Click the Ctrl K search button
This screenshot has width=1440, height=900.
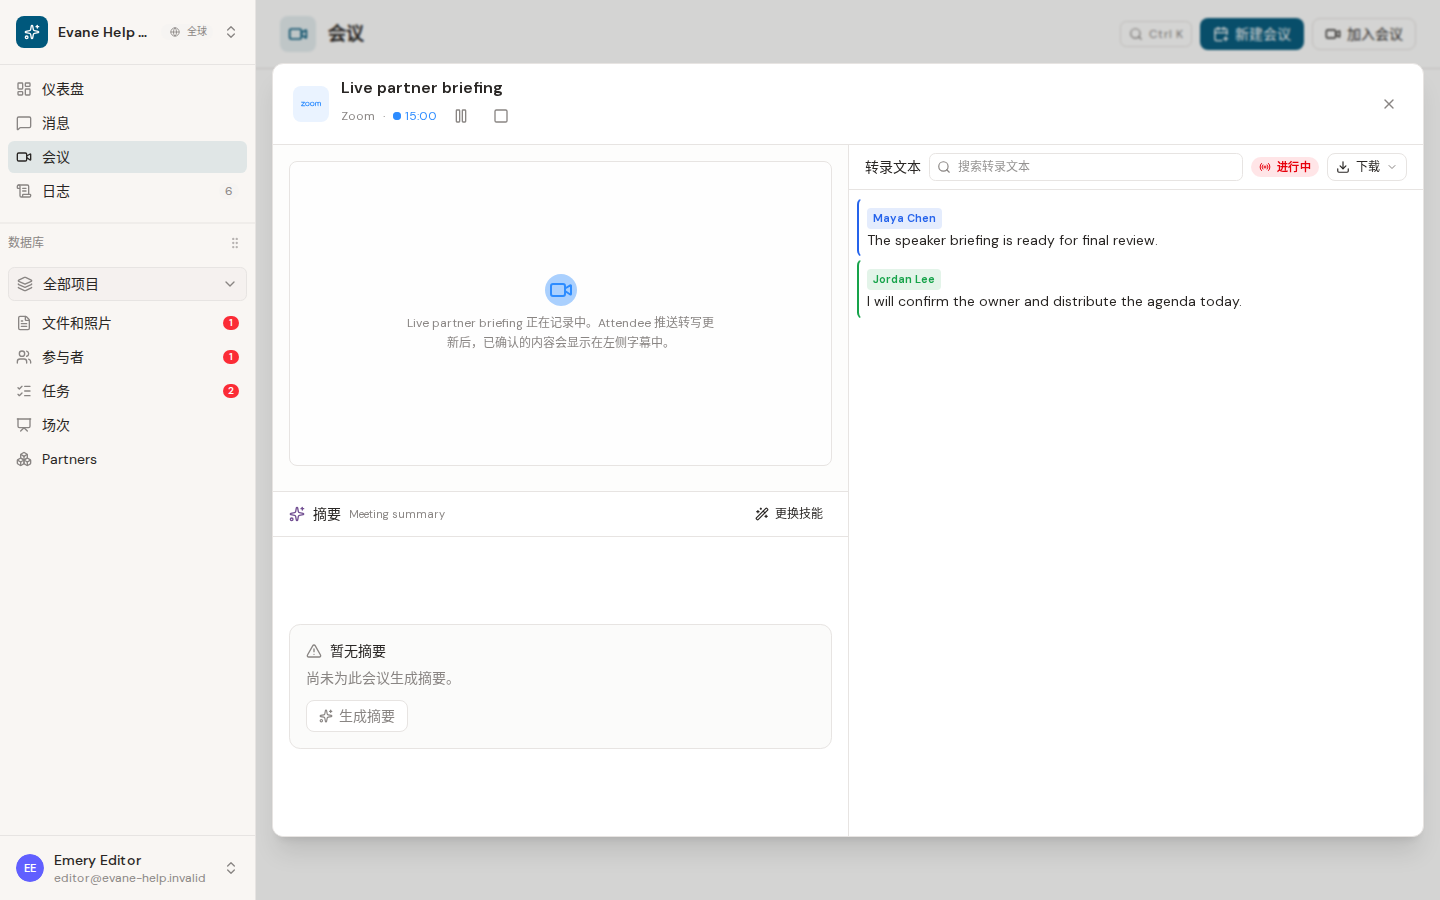tap(1156, 34)
